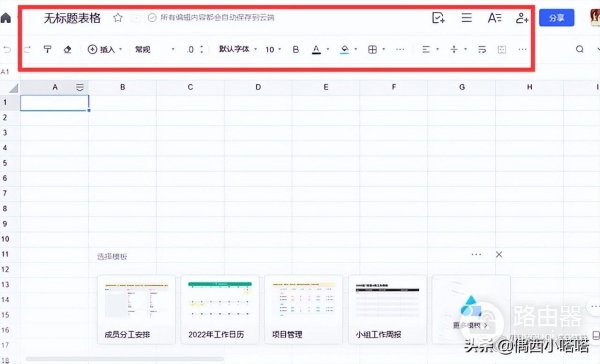Open the A-with-lines text display icon
600x364 pixels.
pyautogui.click(x=494, y=18)
